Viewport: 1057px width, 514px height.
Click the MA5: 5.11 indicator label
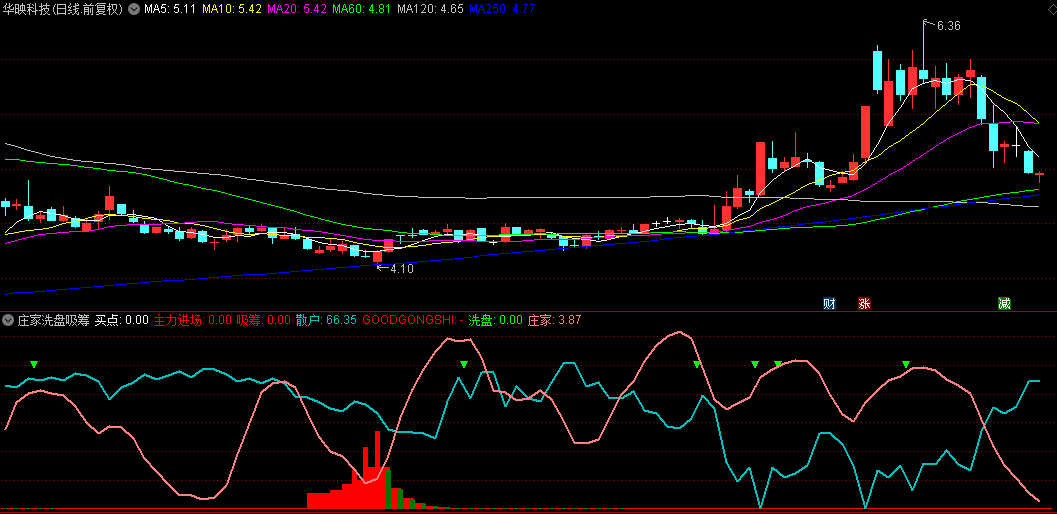(171, 9)
